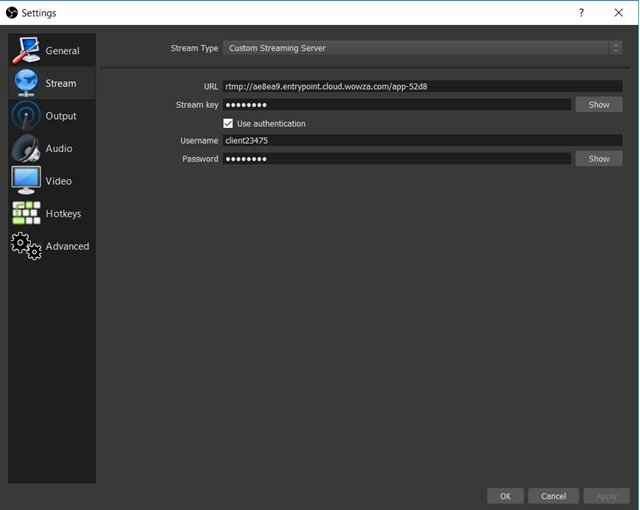Click the Stream Type stepper arrows
The image size is (640, 510).
point(616,48)
